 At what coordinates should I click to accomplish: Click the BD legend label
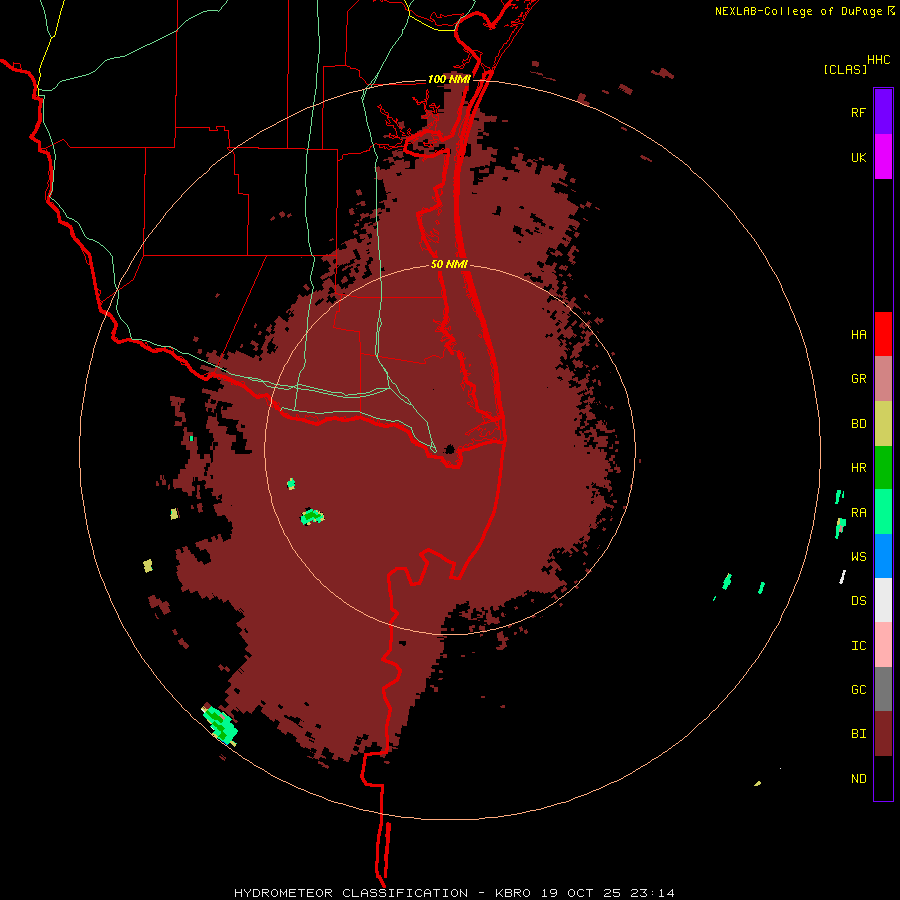(858, 424)
